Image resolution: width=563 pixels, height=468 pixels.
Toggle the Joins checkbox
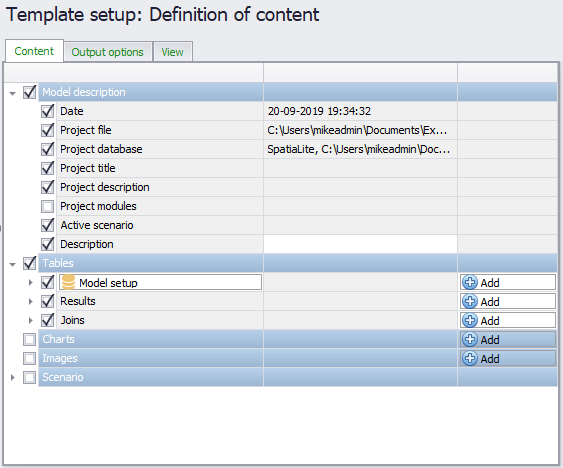click(47, 320)
